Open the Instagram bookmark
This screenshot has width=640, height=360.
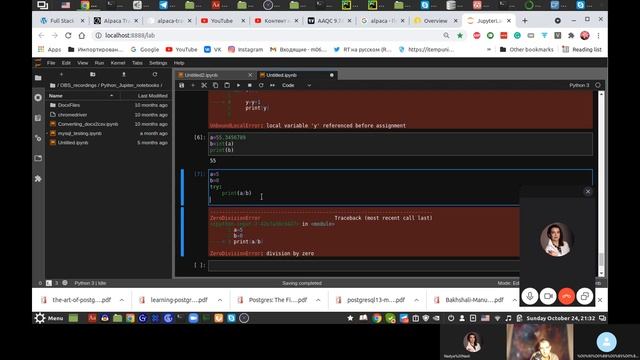coord(245,49)
